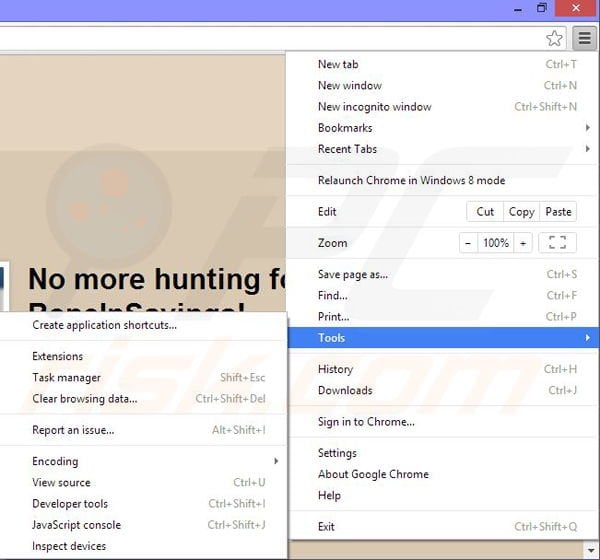The width and height of the screenshot is (600, 560).
Task: Select Find... in the menu
Action: 442,296
